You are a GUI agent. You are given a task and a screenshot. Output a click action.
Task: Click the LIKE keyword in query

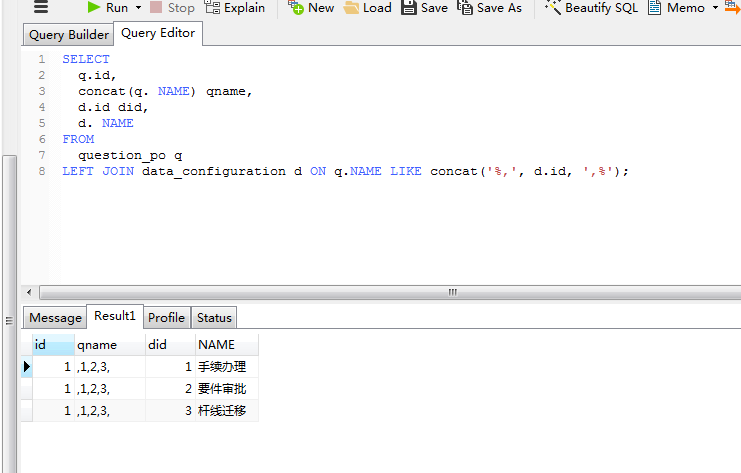405,171
